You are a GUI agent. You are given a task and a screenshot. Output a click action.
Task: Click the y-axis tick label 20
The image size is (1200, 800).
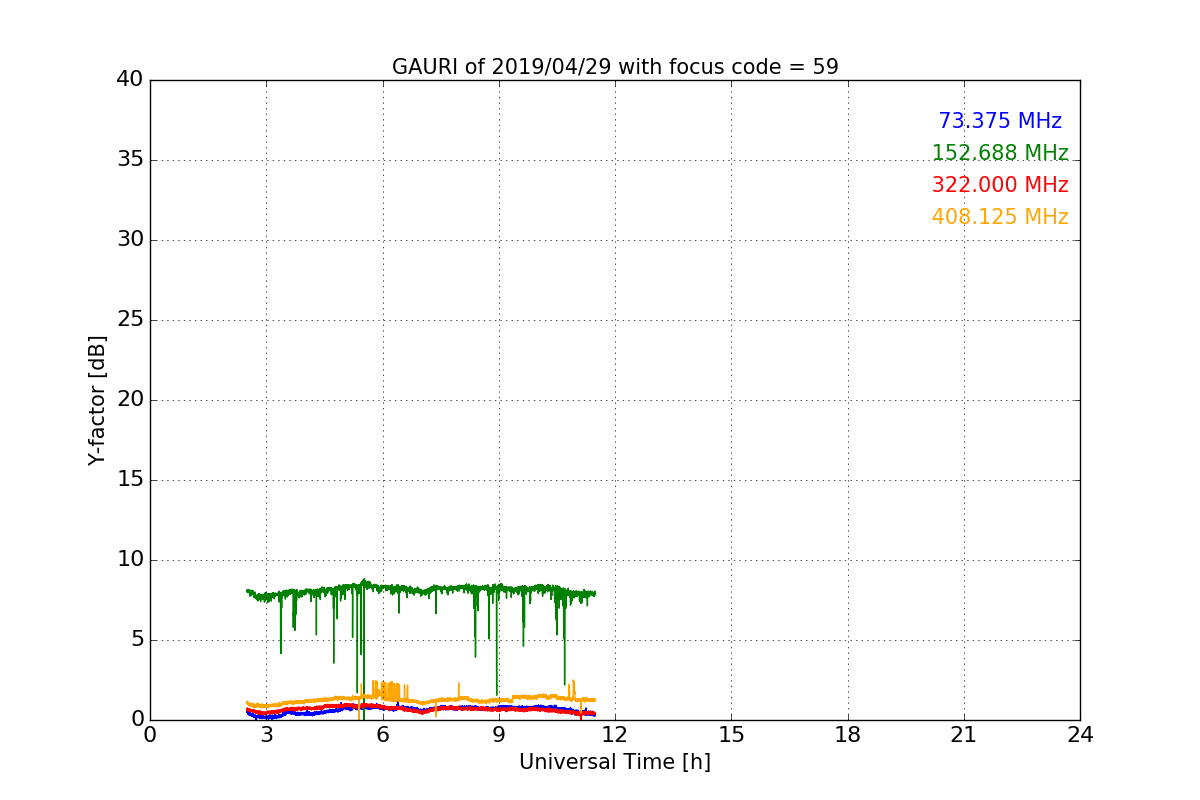(130, 400)
